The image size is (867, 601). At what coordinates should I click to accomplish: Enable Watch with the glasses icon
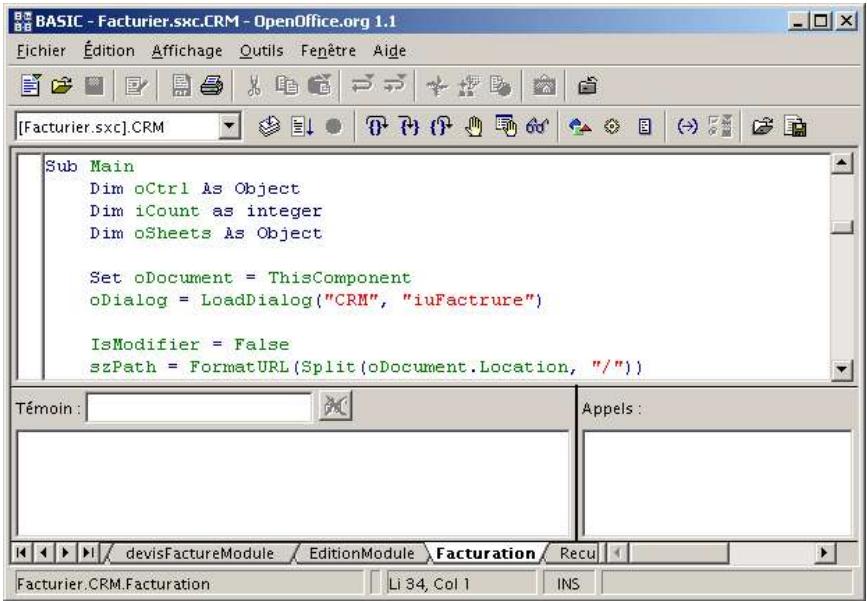pyautogui.click(x=537, y=127)
